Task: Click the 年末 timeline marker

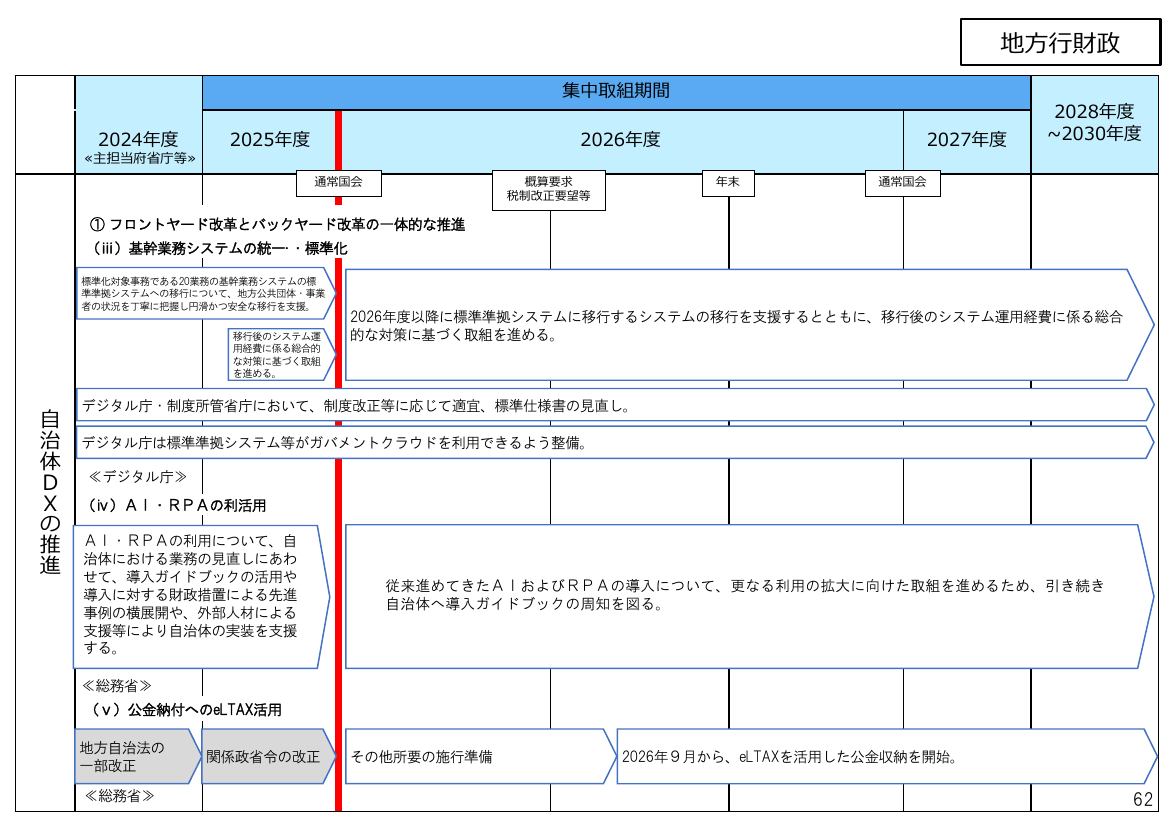Action: click(x=728, y=183)
